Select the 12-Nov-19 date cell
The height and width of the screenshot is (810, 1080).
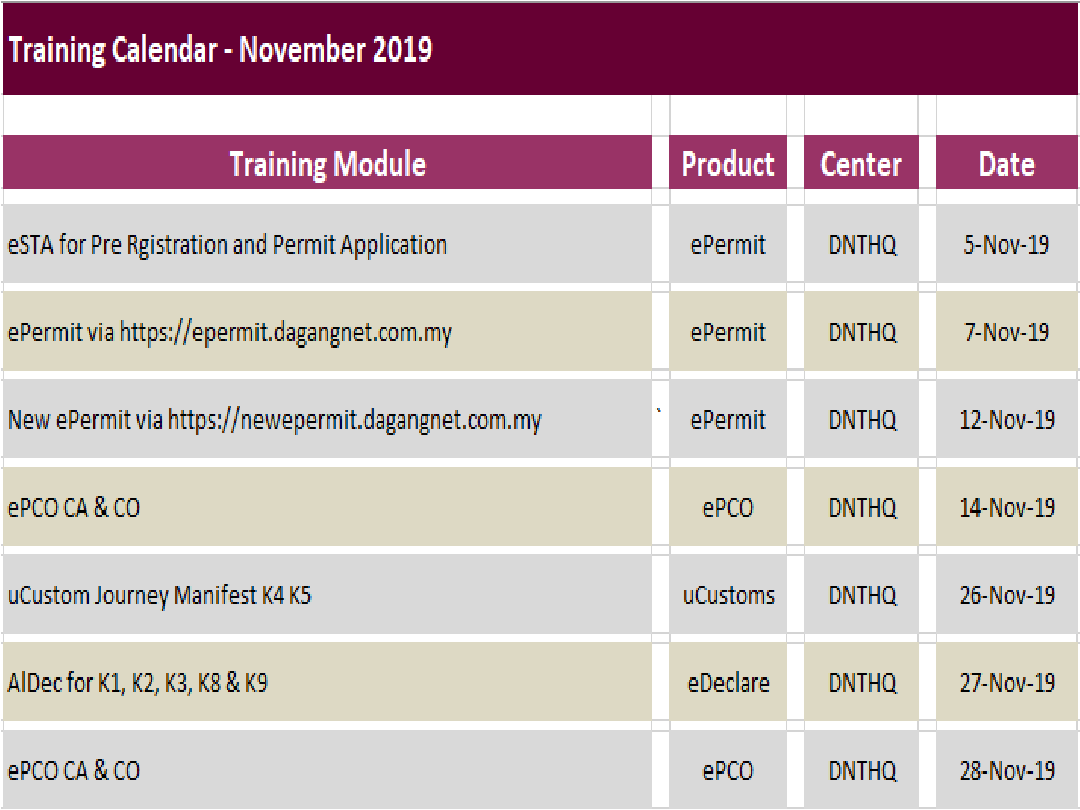tap(1006, 419)
